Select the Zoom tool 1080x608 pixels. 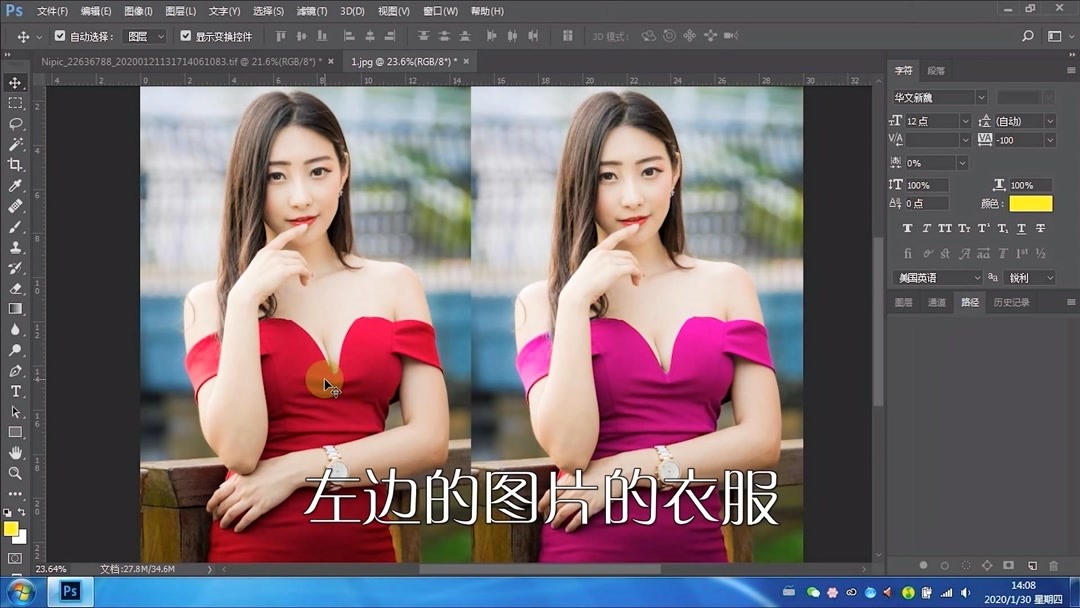click(15, 472)
